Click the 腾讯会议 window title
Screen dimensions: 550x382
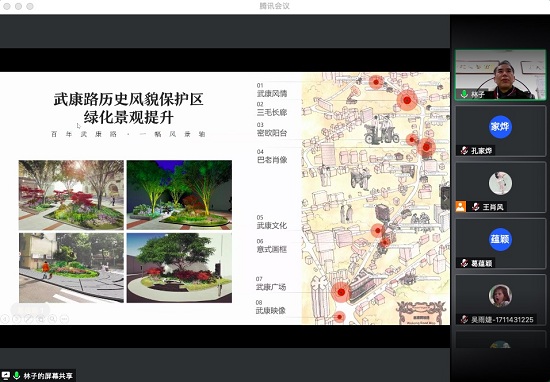point(274,6)
